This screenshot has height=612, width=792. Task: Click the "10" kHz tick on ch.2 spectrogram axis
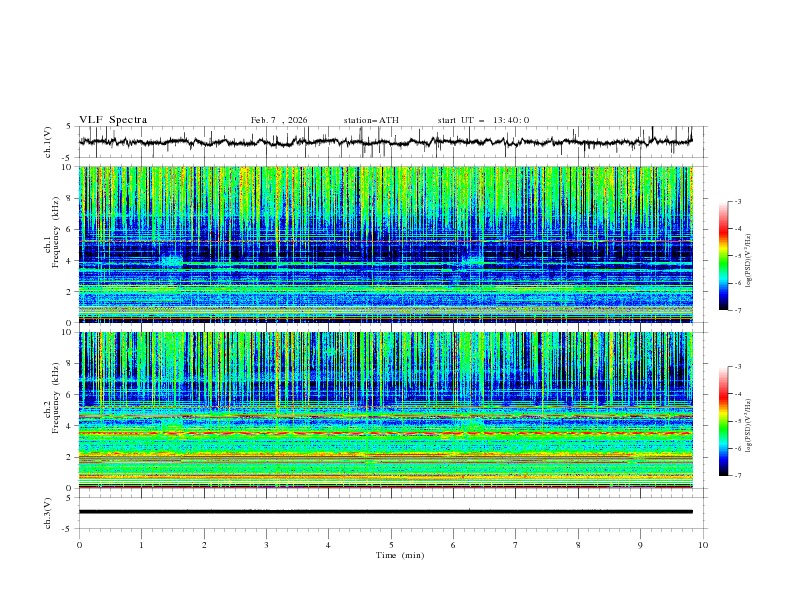(x=67, y=332)
